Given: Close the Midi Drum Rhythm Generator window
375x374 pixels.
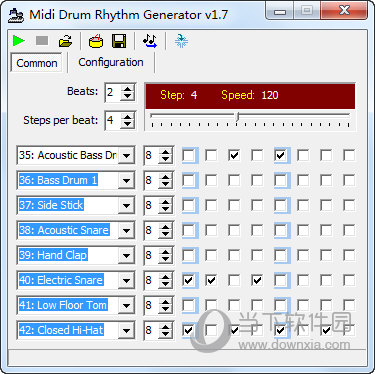Looking at the screenshot, I should click(x=344, y=11).
